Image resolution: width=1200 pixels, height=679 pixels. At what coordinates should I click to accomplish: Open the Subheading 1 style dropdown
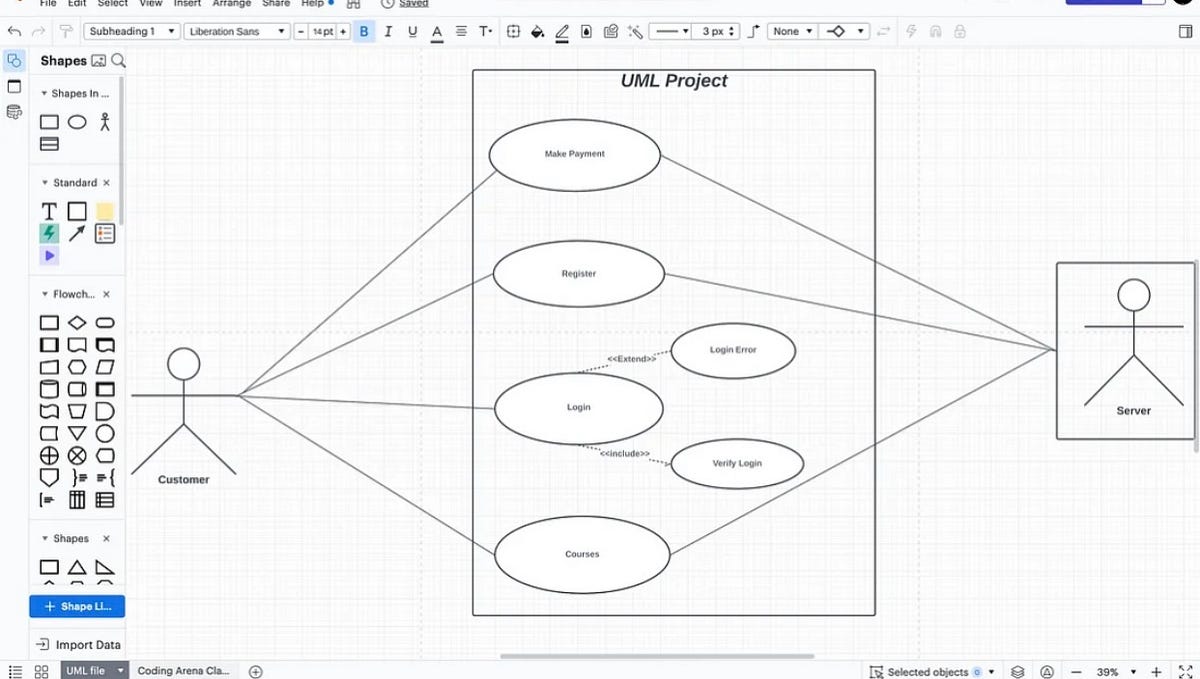(x=131, y=31)
